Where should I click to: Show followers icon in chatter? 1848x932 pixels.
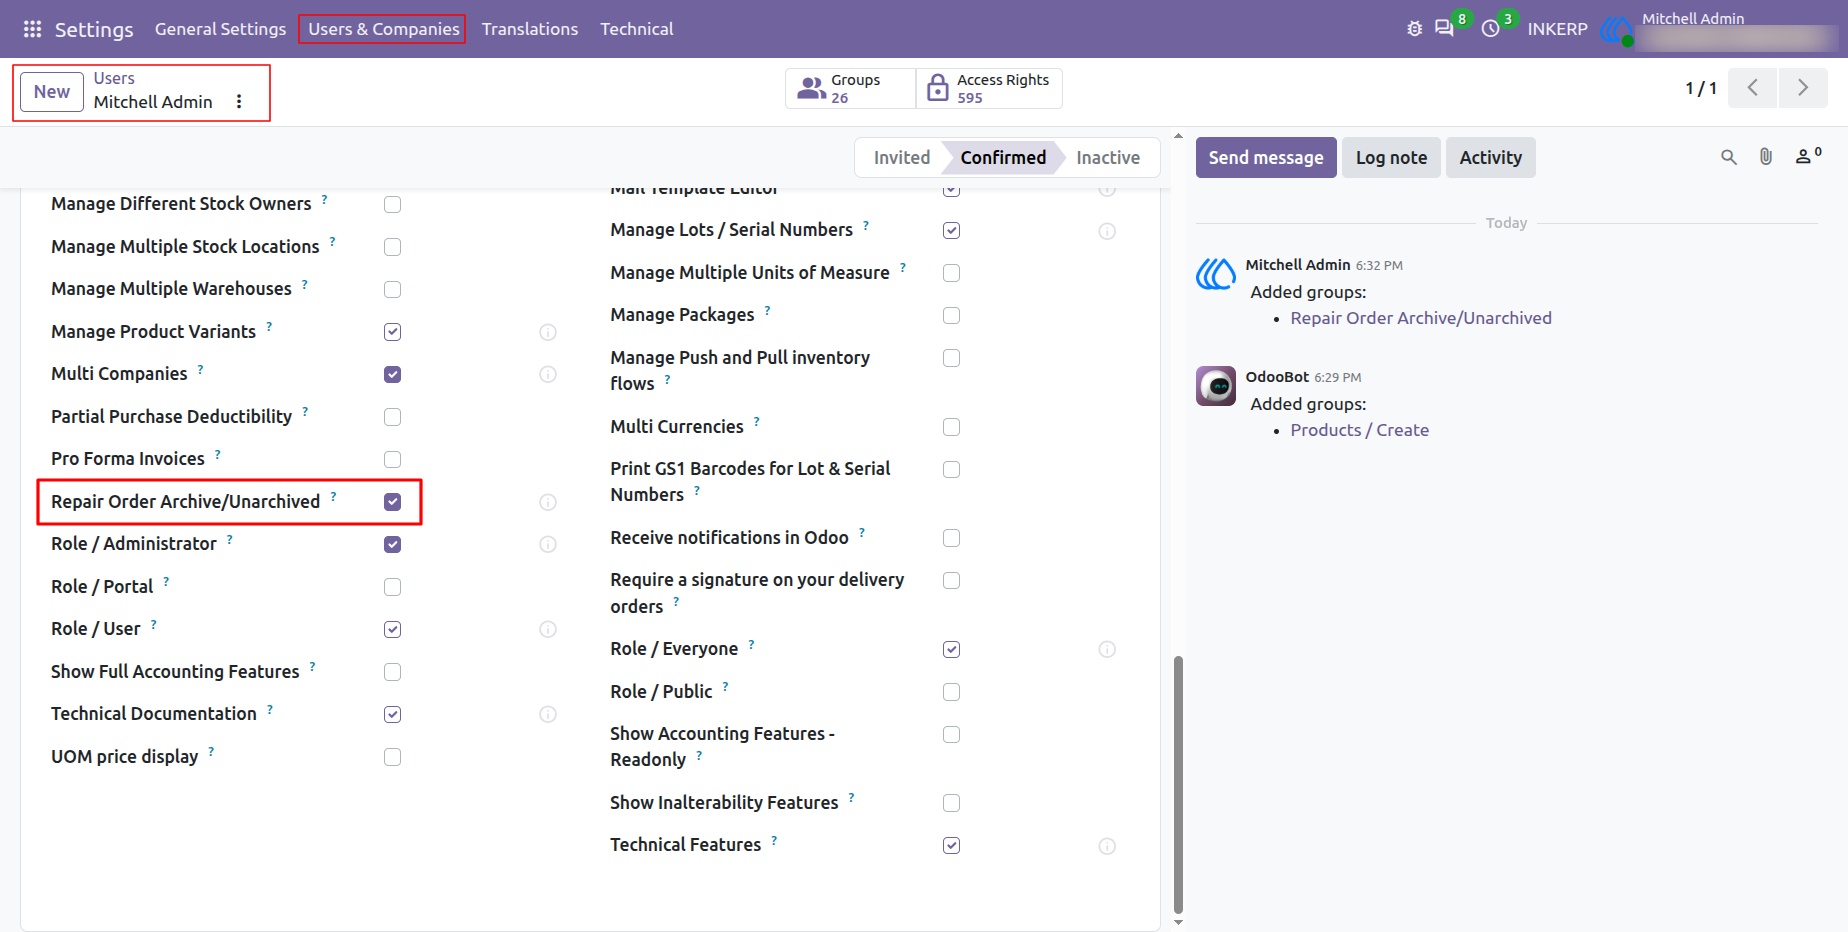pos(1808,156)
